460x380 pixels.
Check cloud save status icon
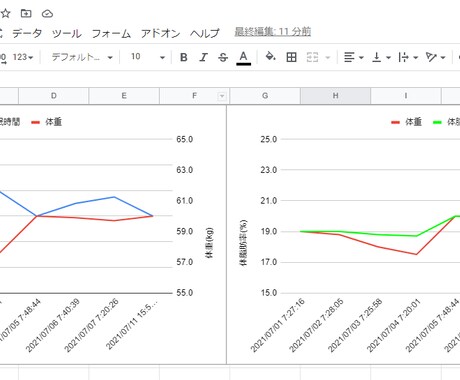click(47, 14)
